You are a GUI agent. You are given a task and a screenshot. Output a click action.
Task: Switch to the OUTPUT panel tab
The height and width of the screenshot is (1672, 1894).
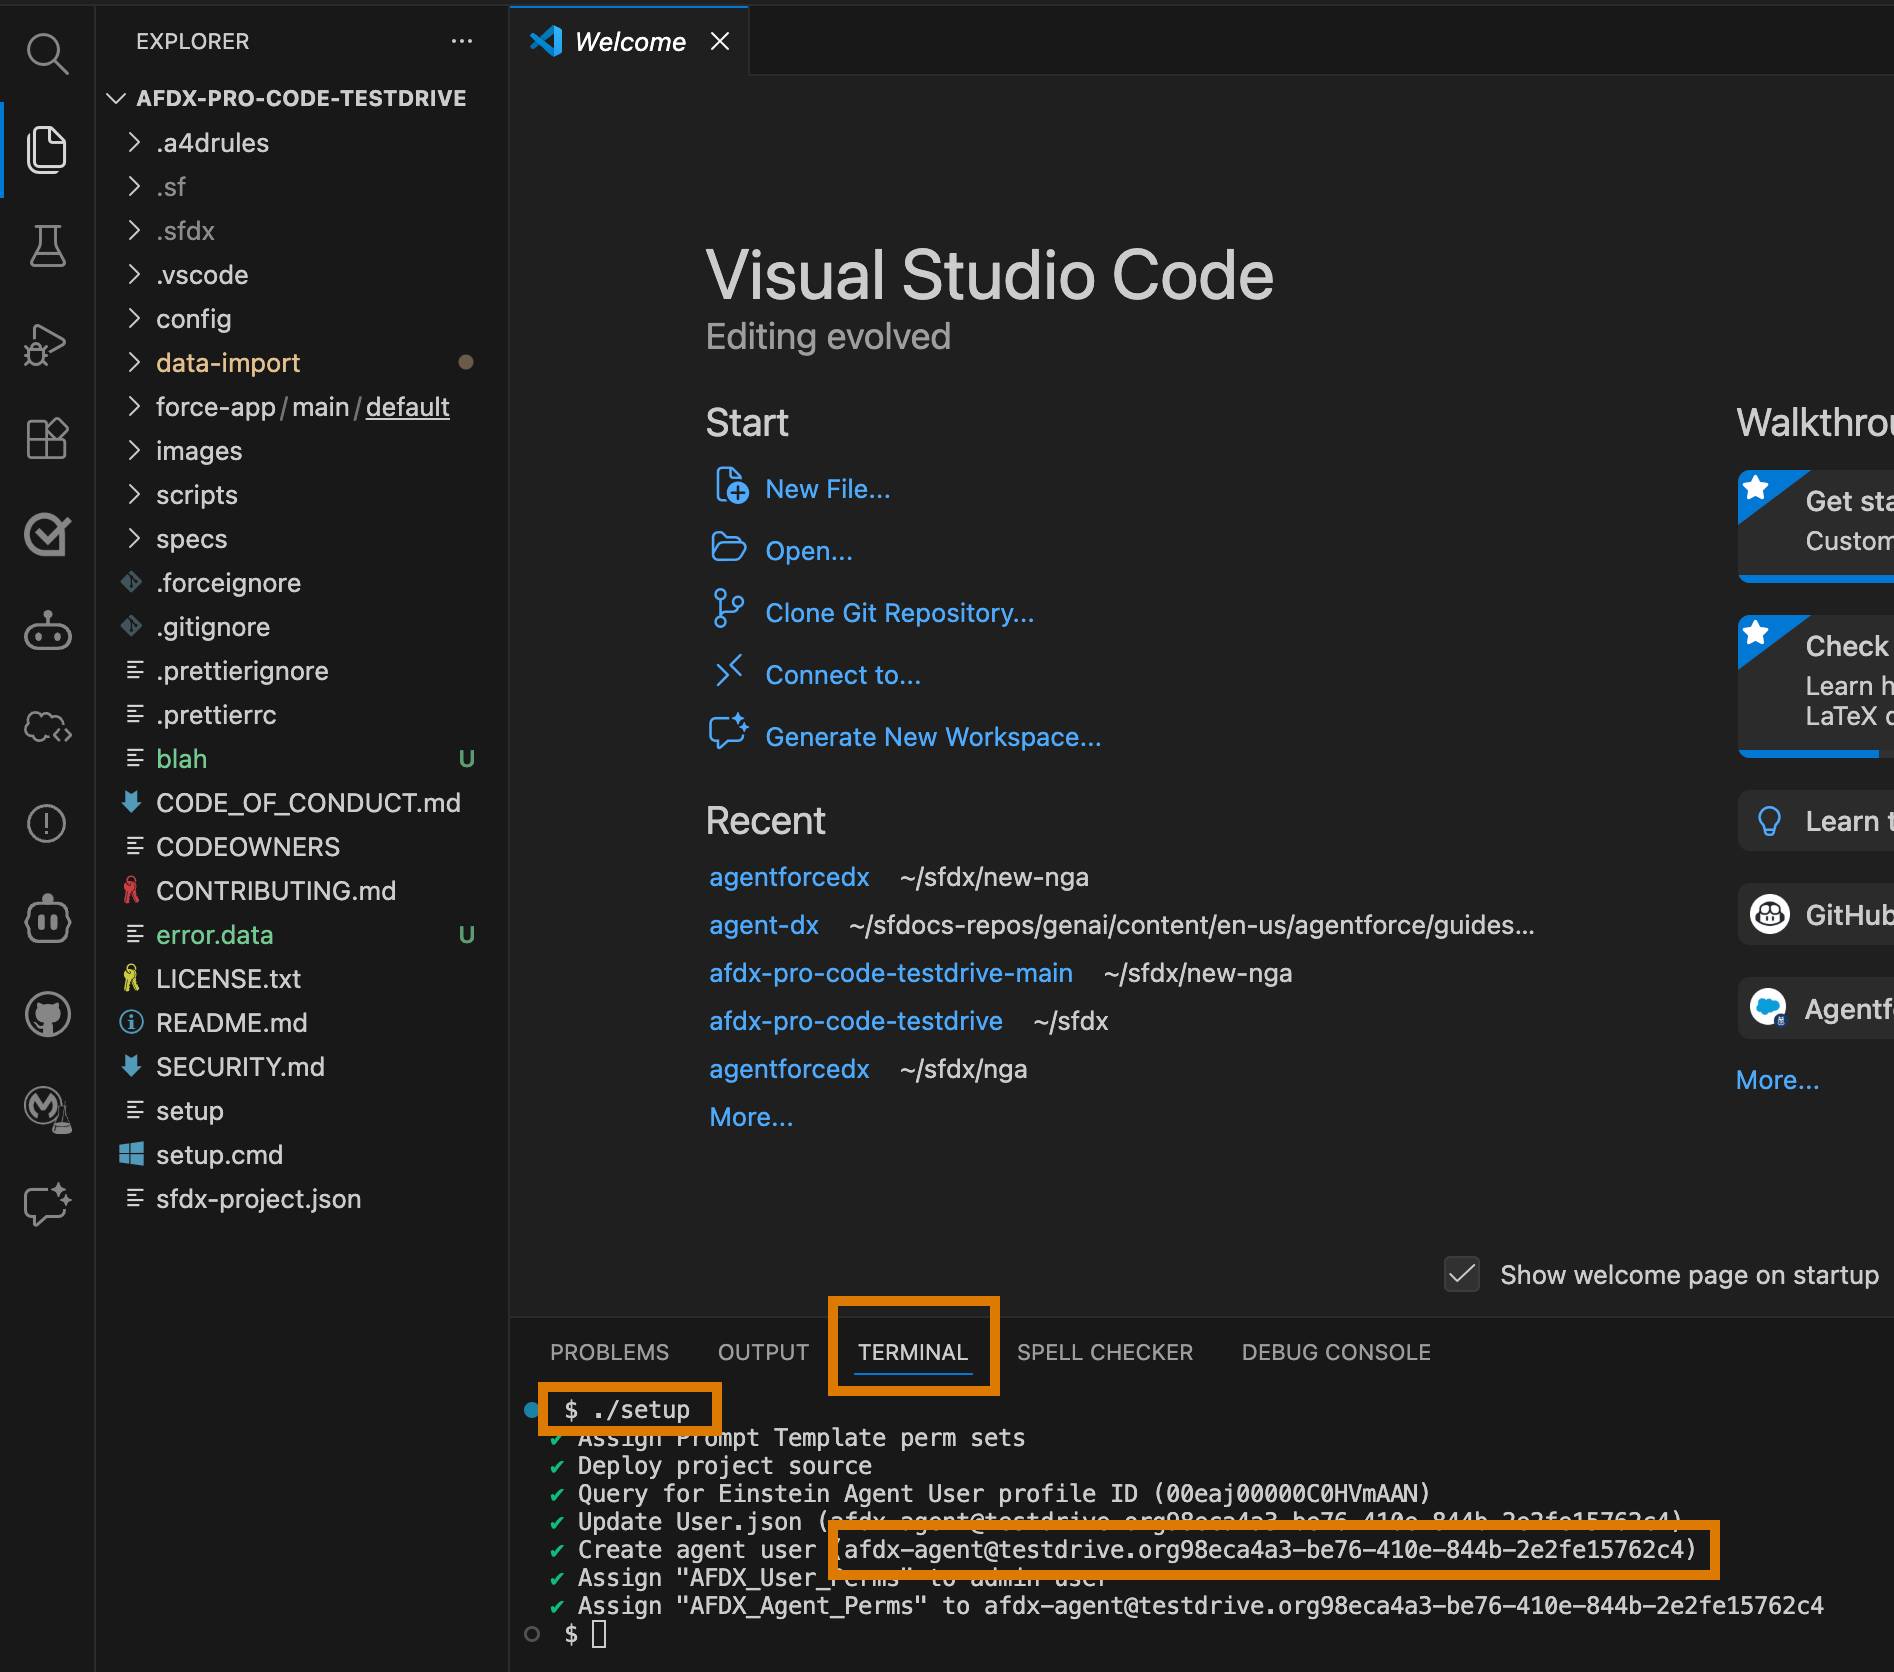point(763,1352)
